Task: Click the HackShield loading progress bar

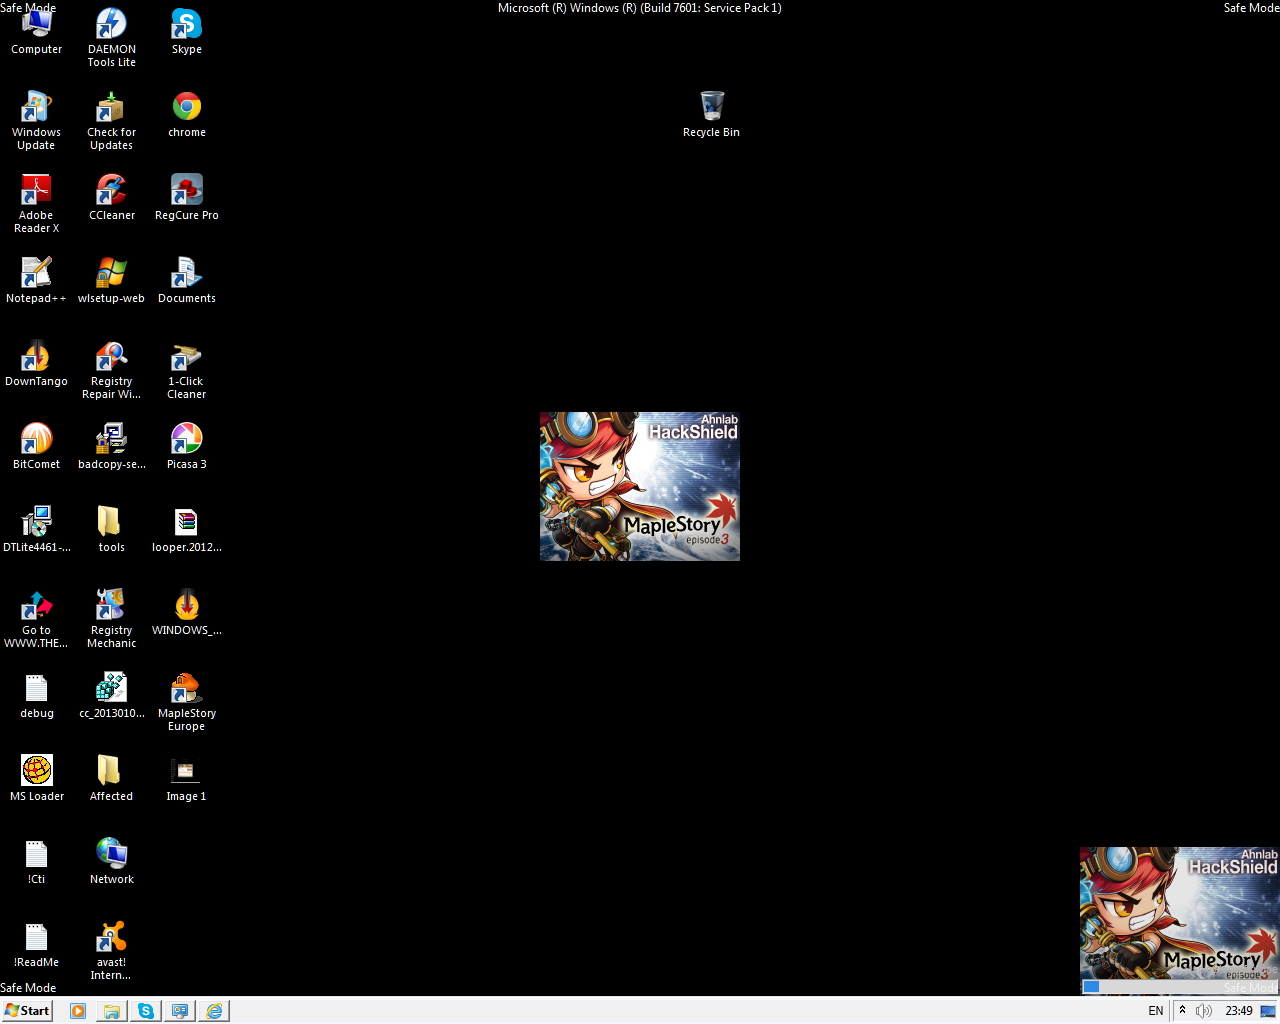Action: point(1179,987)
